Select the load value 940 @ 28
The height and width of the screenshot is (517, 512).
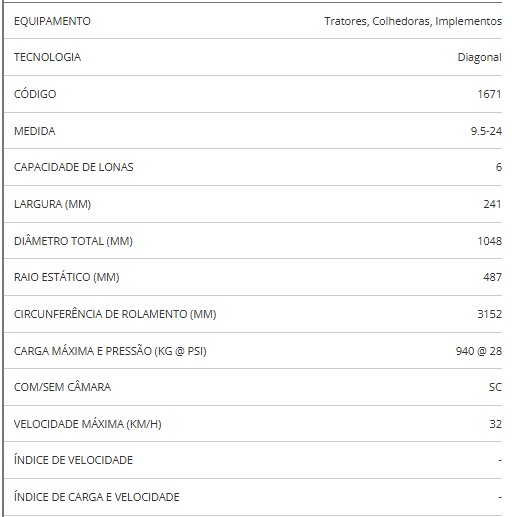coord(479,351)
